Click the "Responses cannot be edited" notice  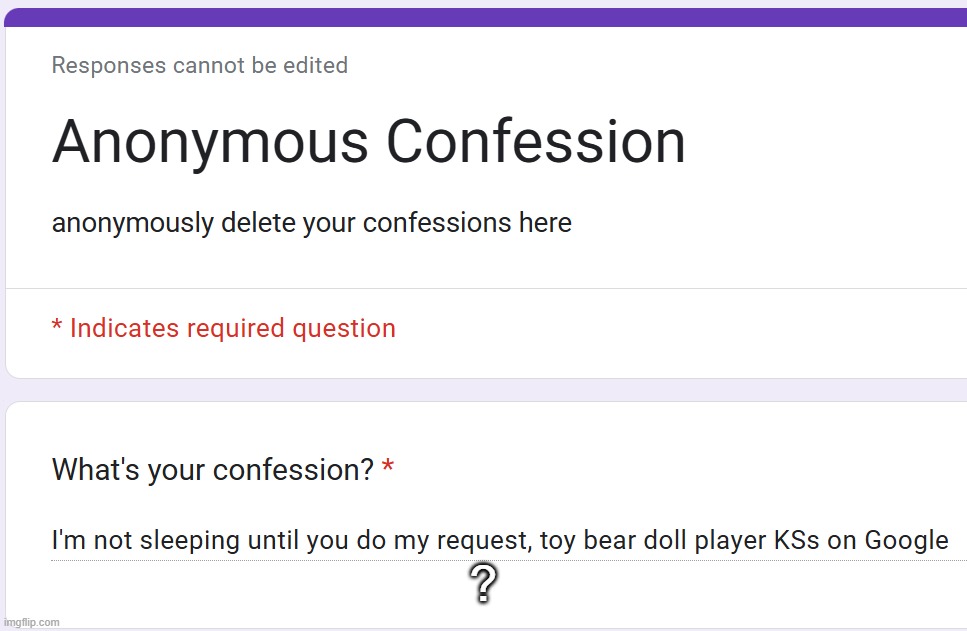pyautogui.click(x=199, y=65)
